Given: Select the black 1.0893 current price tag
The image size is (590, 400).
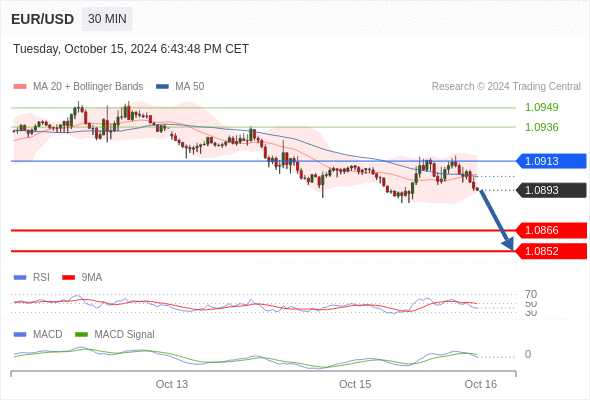Looking at the screenshot, I should [551, 190].
